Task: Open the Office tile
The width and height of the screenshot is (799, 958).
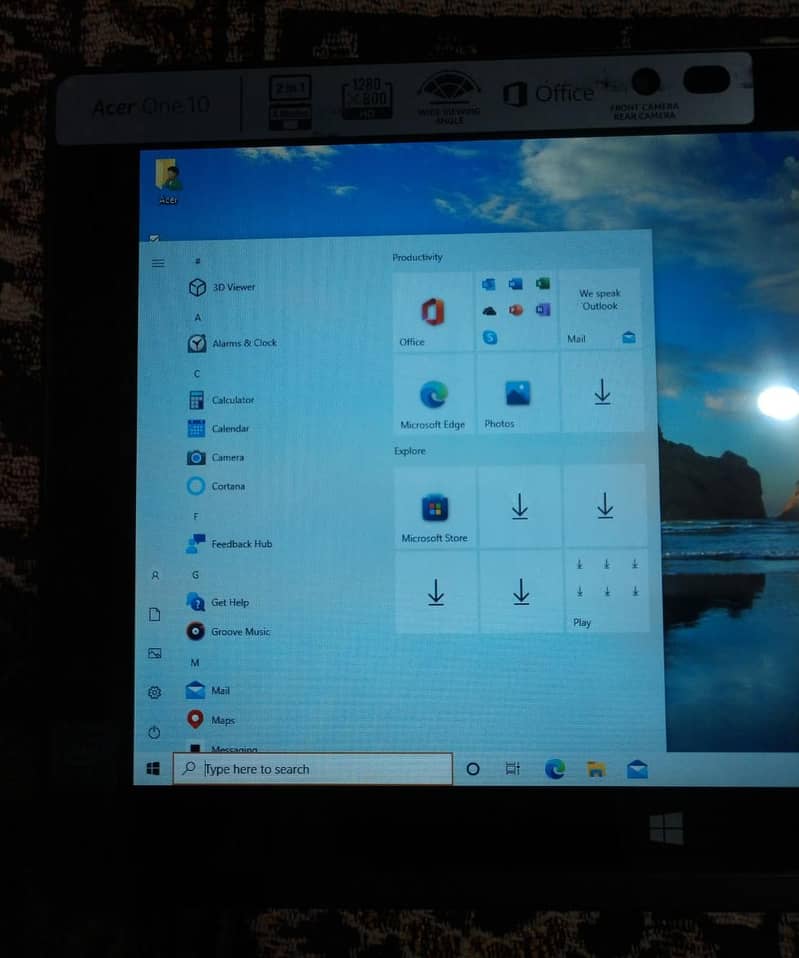Action: [432, 312]
